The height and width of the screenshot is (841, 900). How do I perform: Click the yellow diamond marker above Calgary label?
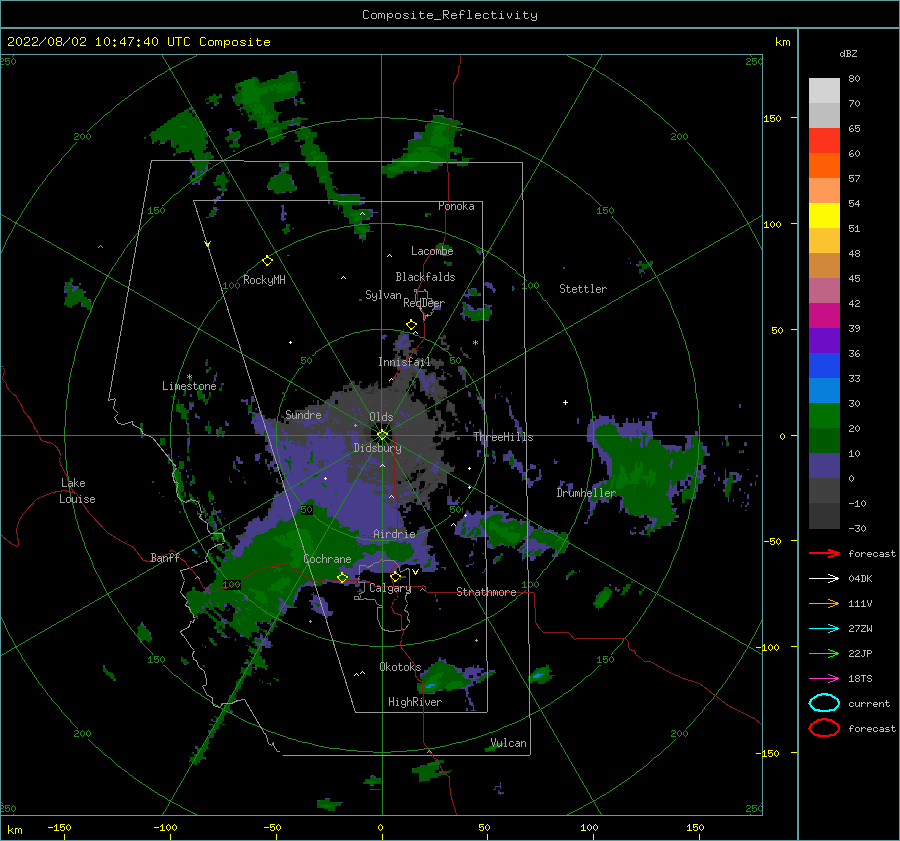coord(395,576)
